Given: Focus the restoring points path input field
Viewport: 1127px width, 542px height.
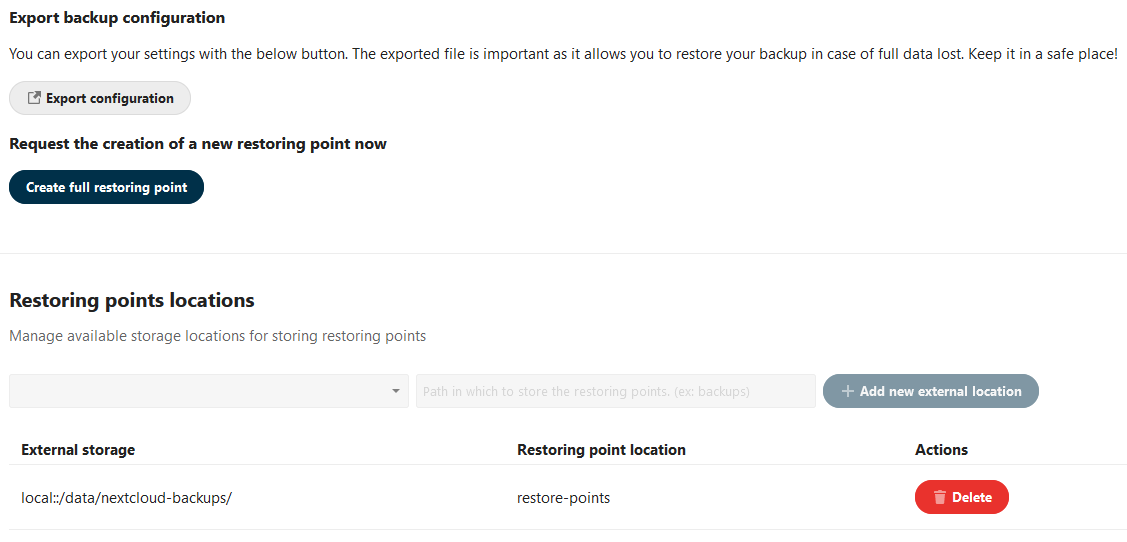Looking at the screenshot, I should [x=615, y=391].
